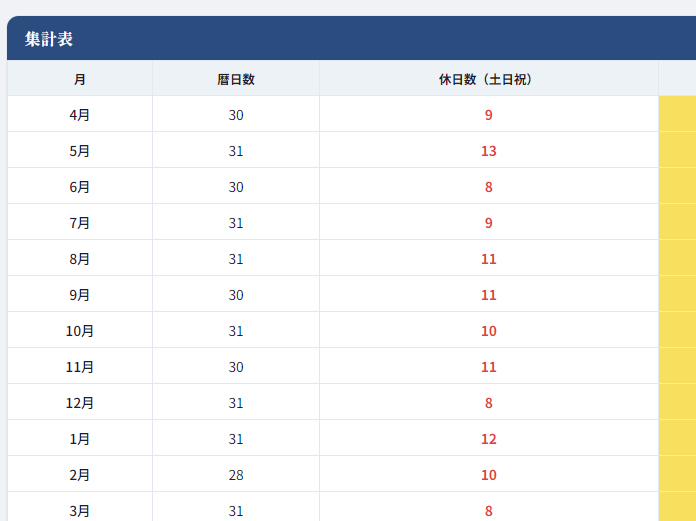Click the 8月 row label

click(x=79, y=259)
